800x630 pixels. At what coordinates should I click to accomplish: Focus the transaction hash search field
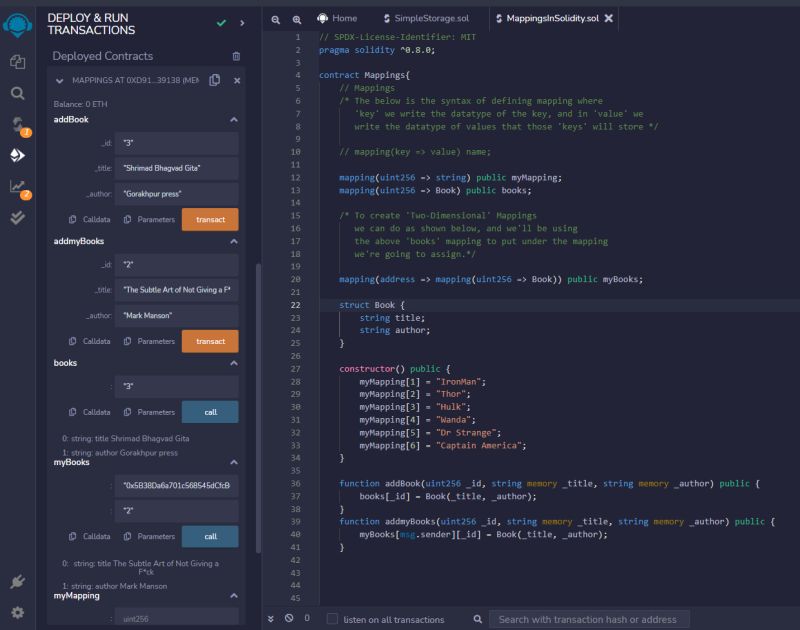coord(589,619)
